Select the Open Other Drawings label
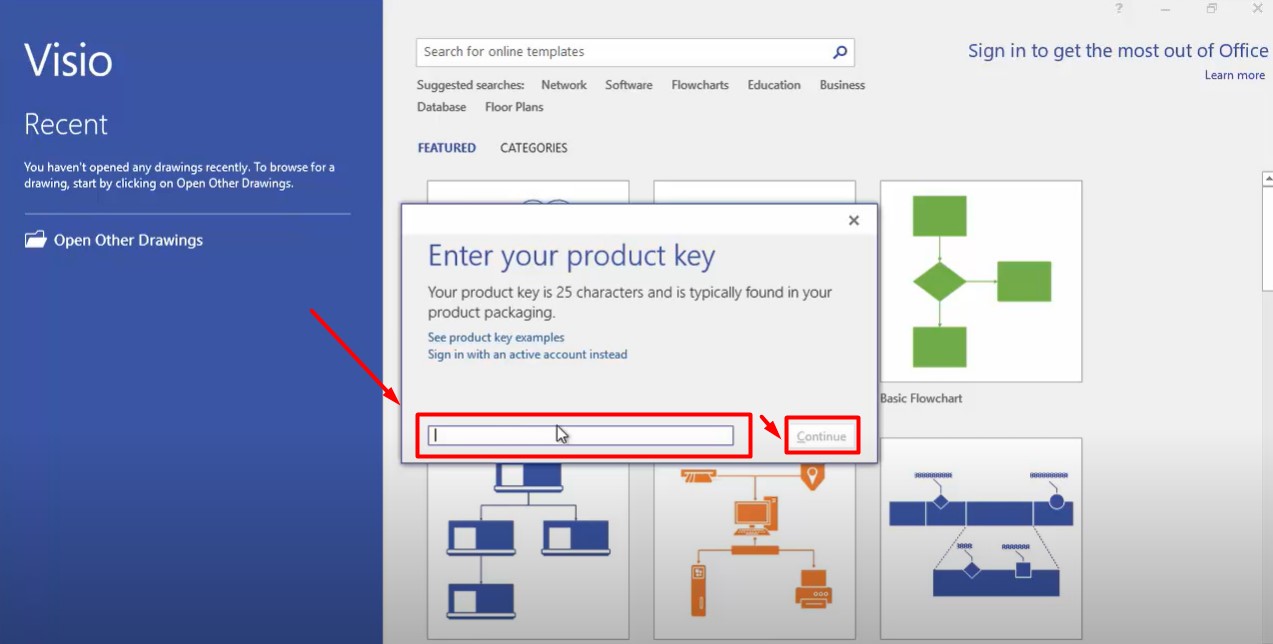 point(128,240)
